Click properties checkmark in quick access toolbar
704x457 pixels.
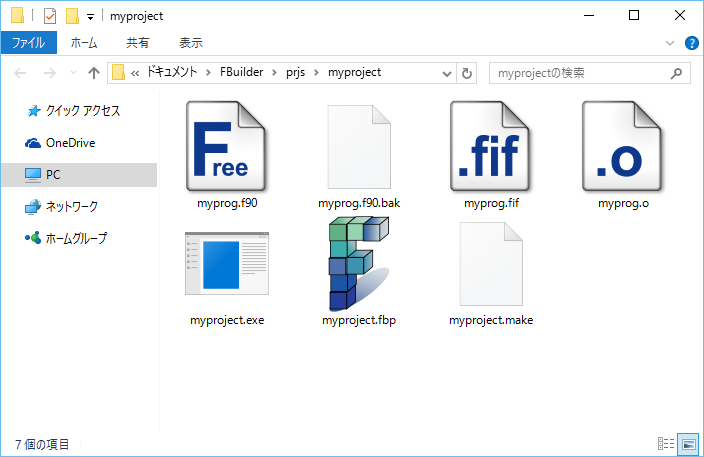click(50, 16)
